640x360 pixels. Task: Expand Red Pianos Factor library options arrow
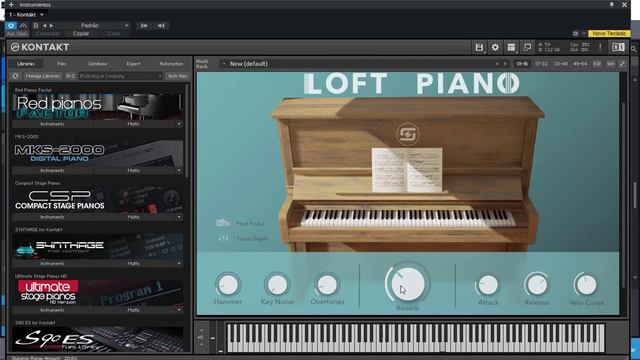[x=179, y=124]
